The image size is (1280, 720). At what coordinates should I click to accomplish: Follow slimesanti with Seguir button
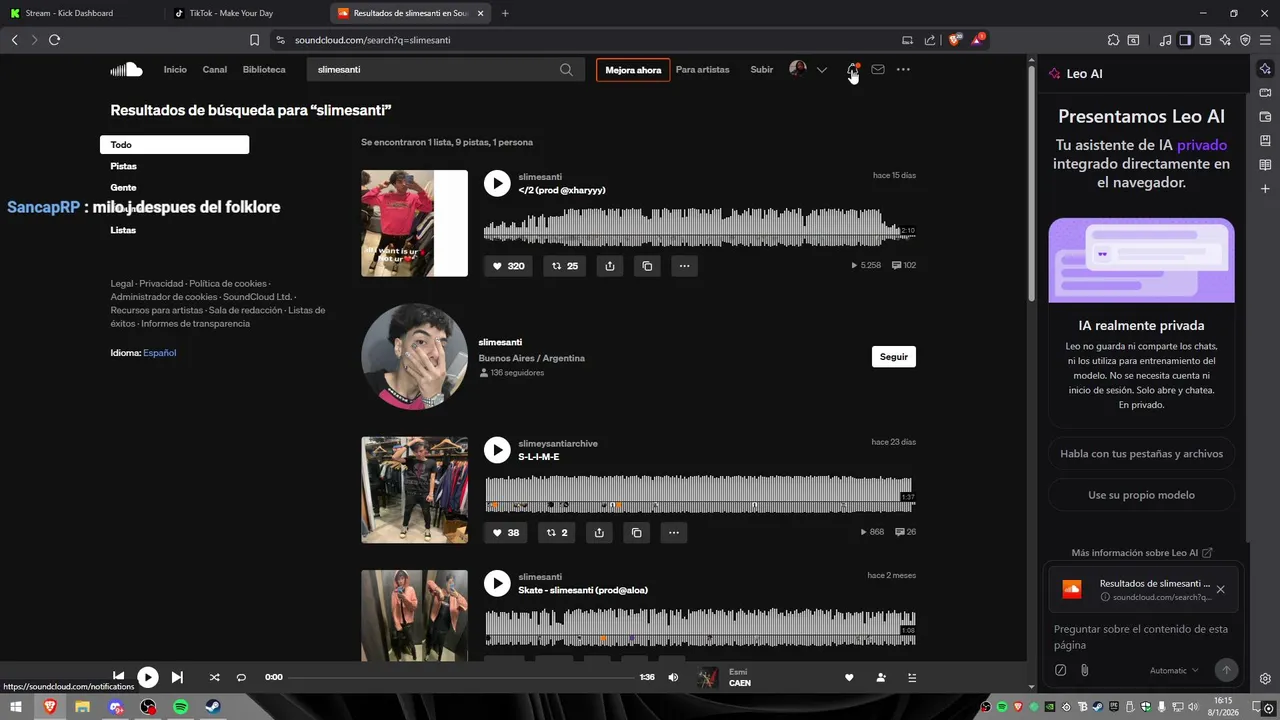894,357
